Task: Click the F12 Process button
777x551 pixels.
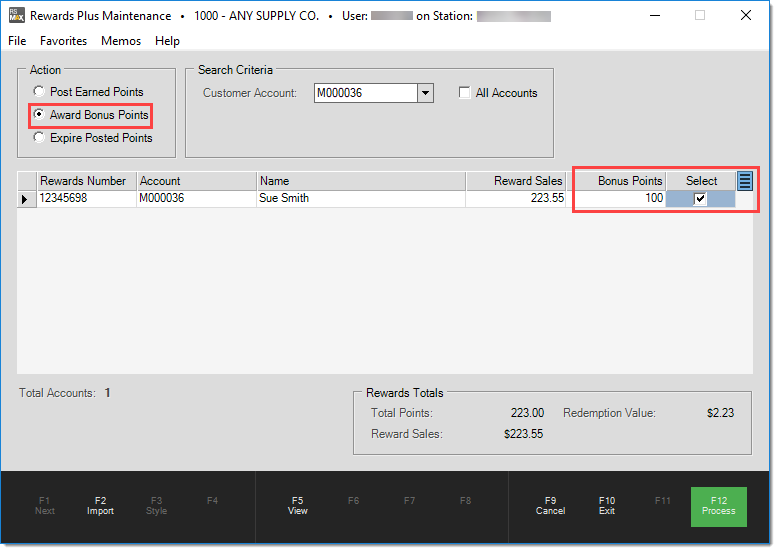Action: [719, 506]
